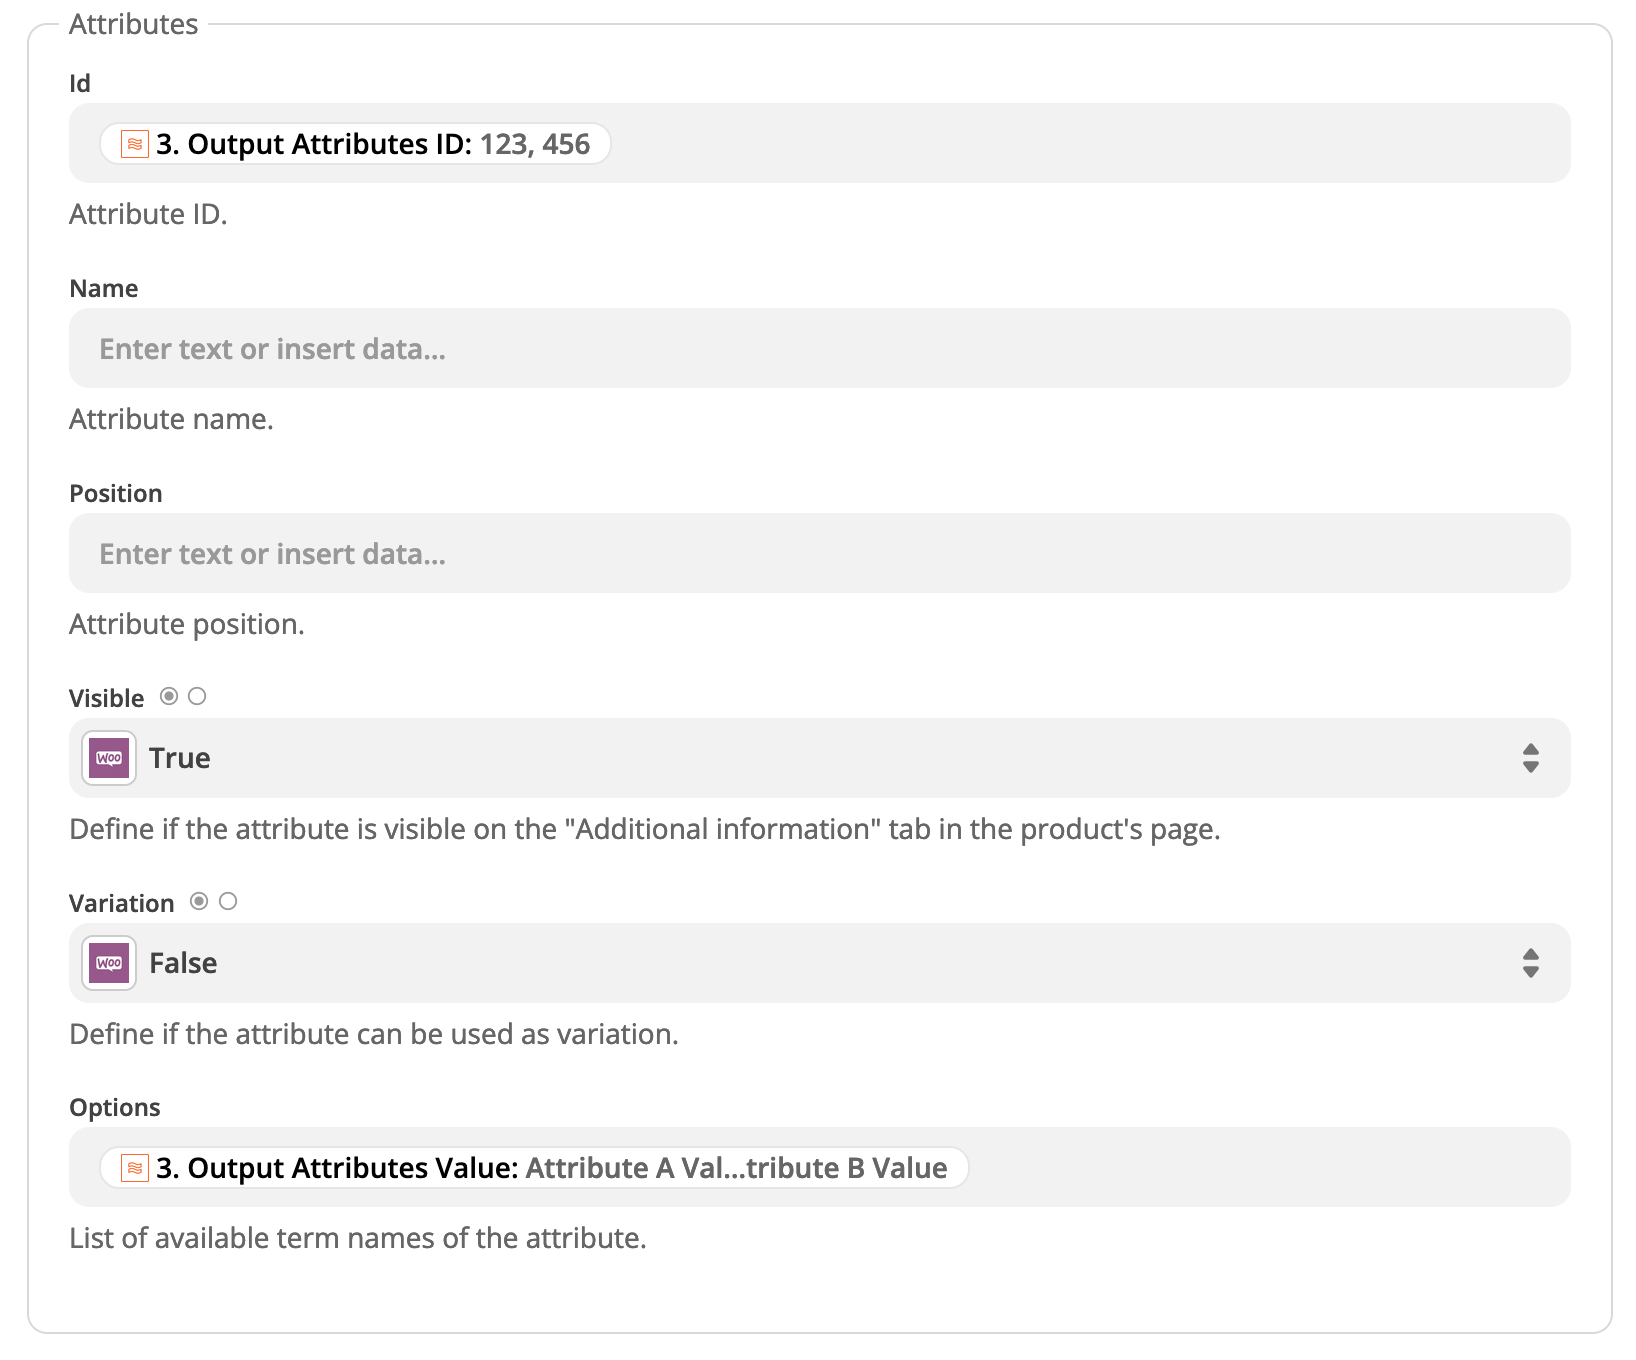This screenshot has height=1360, width=1636.
Task: Click the Formatter icon in Options pill
Action: 135,1168
